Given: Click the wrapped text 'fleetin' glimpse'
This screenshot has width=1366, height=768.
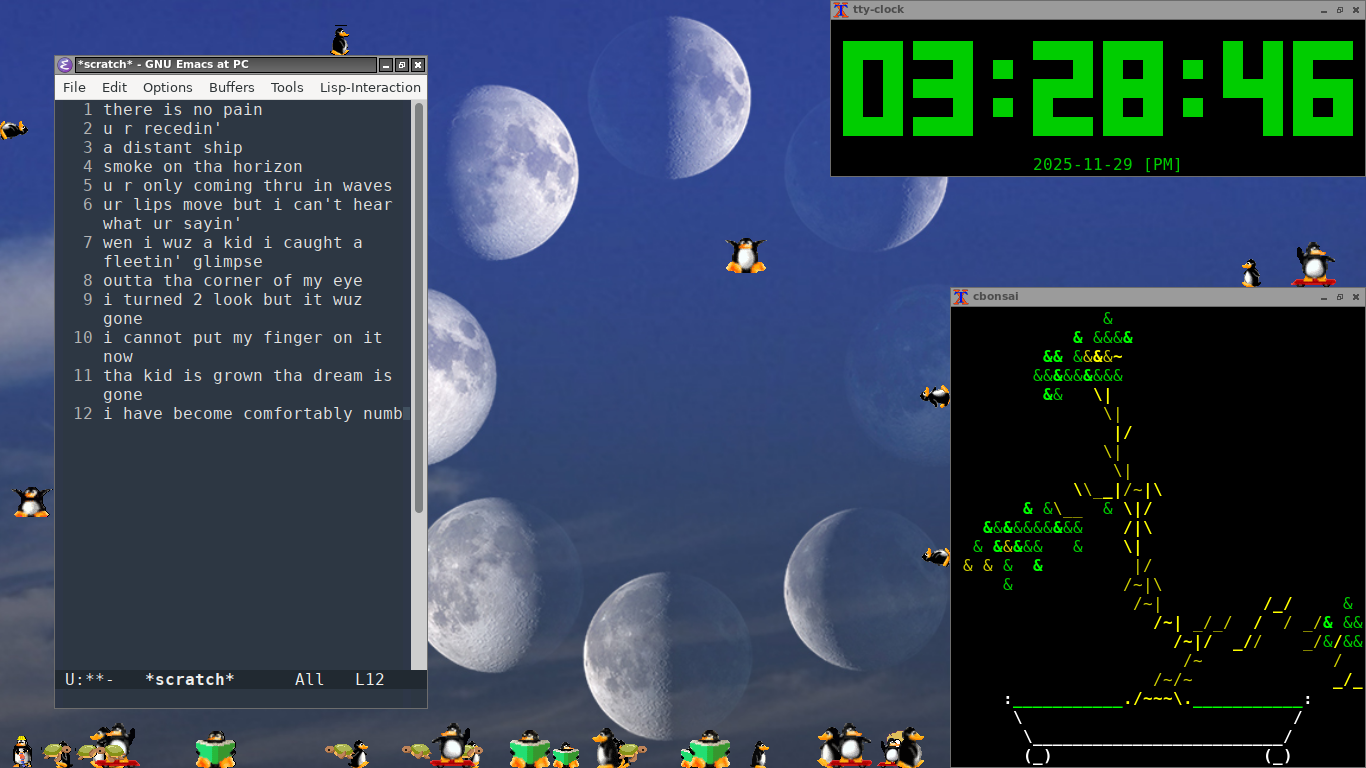Looking at the screenshot, I should pyautogui.click(x=183, y=262).
